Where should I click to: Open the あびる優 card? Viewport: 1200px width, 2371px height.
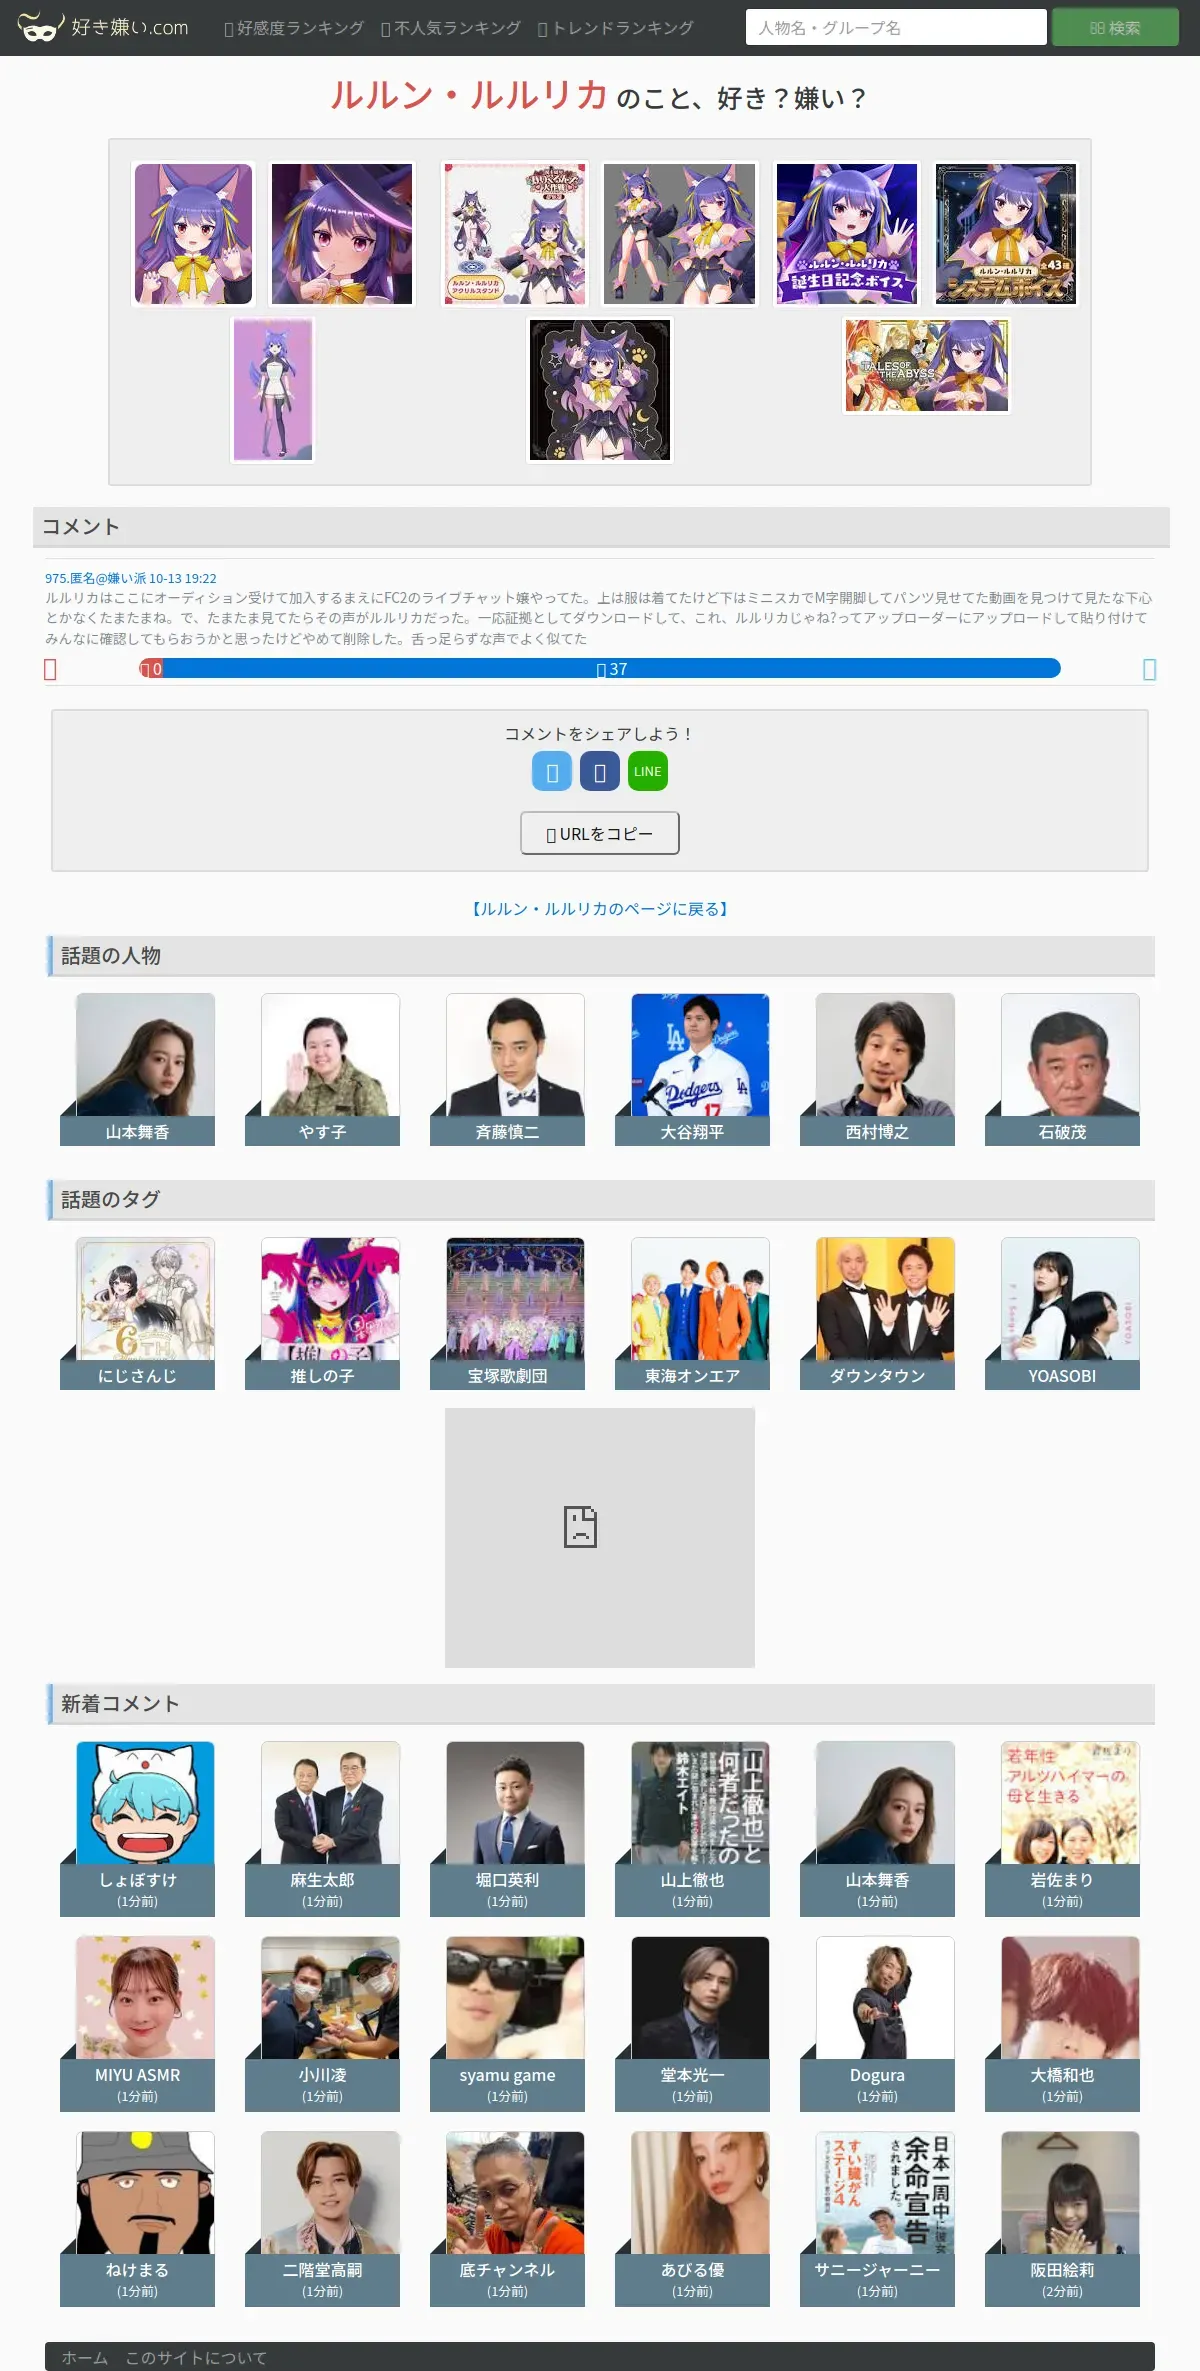(693, 2218)
